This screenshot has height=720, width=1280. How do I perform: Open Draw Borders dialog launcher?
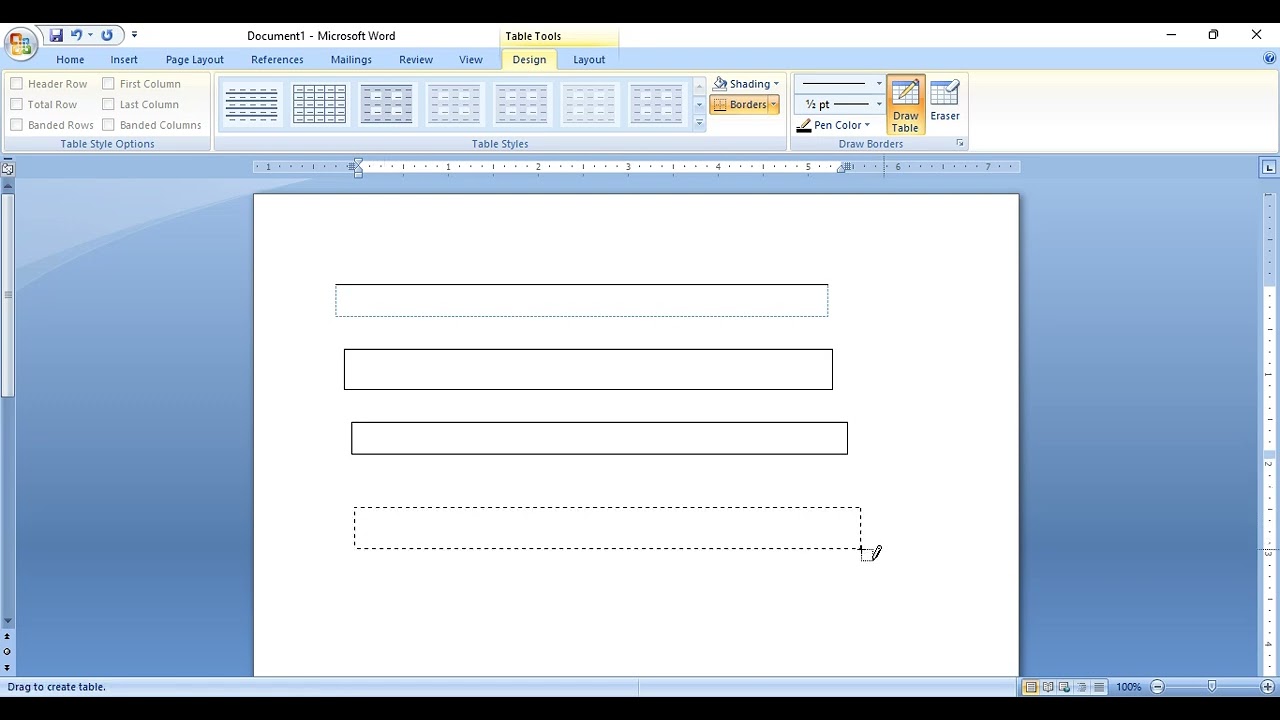point(960,144)
